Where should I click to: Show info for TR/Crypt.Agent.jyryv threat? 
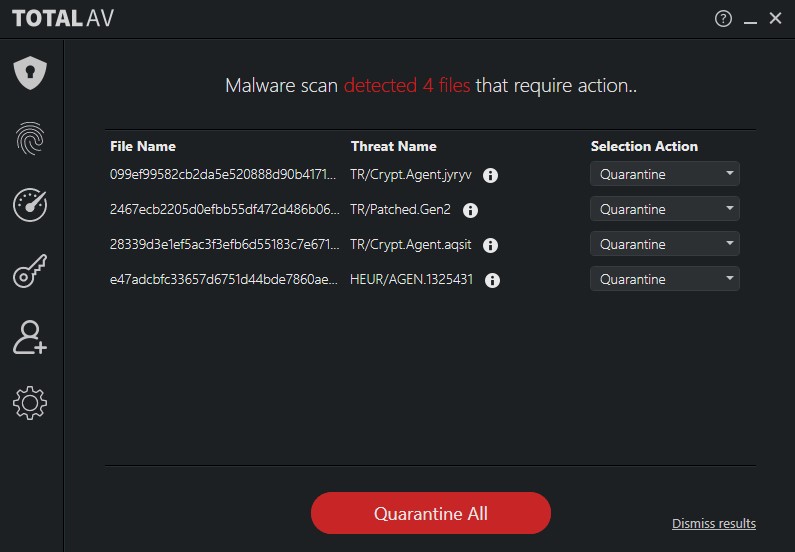point(490,175)
